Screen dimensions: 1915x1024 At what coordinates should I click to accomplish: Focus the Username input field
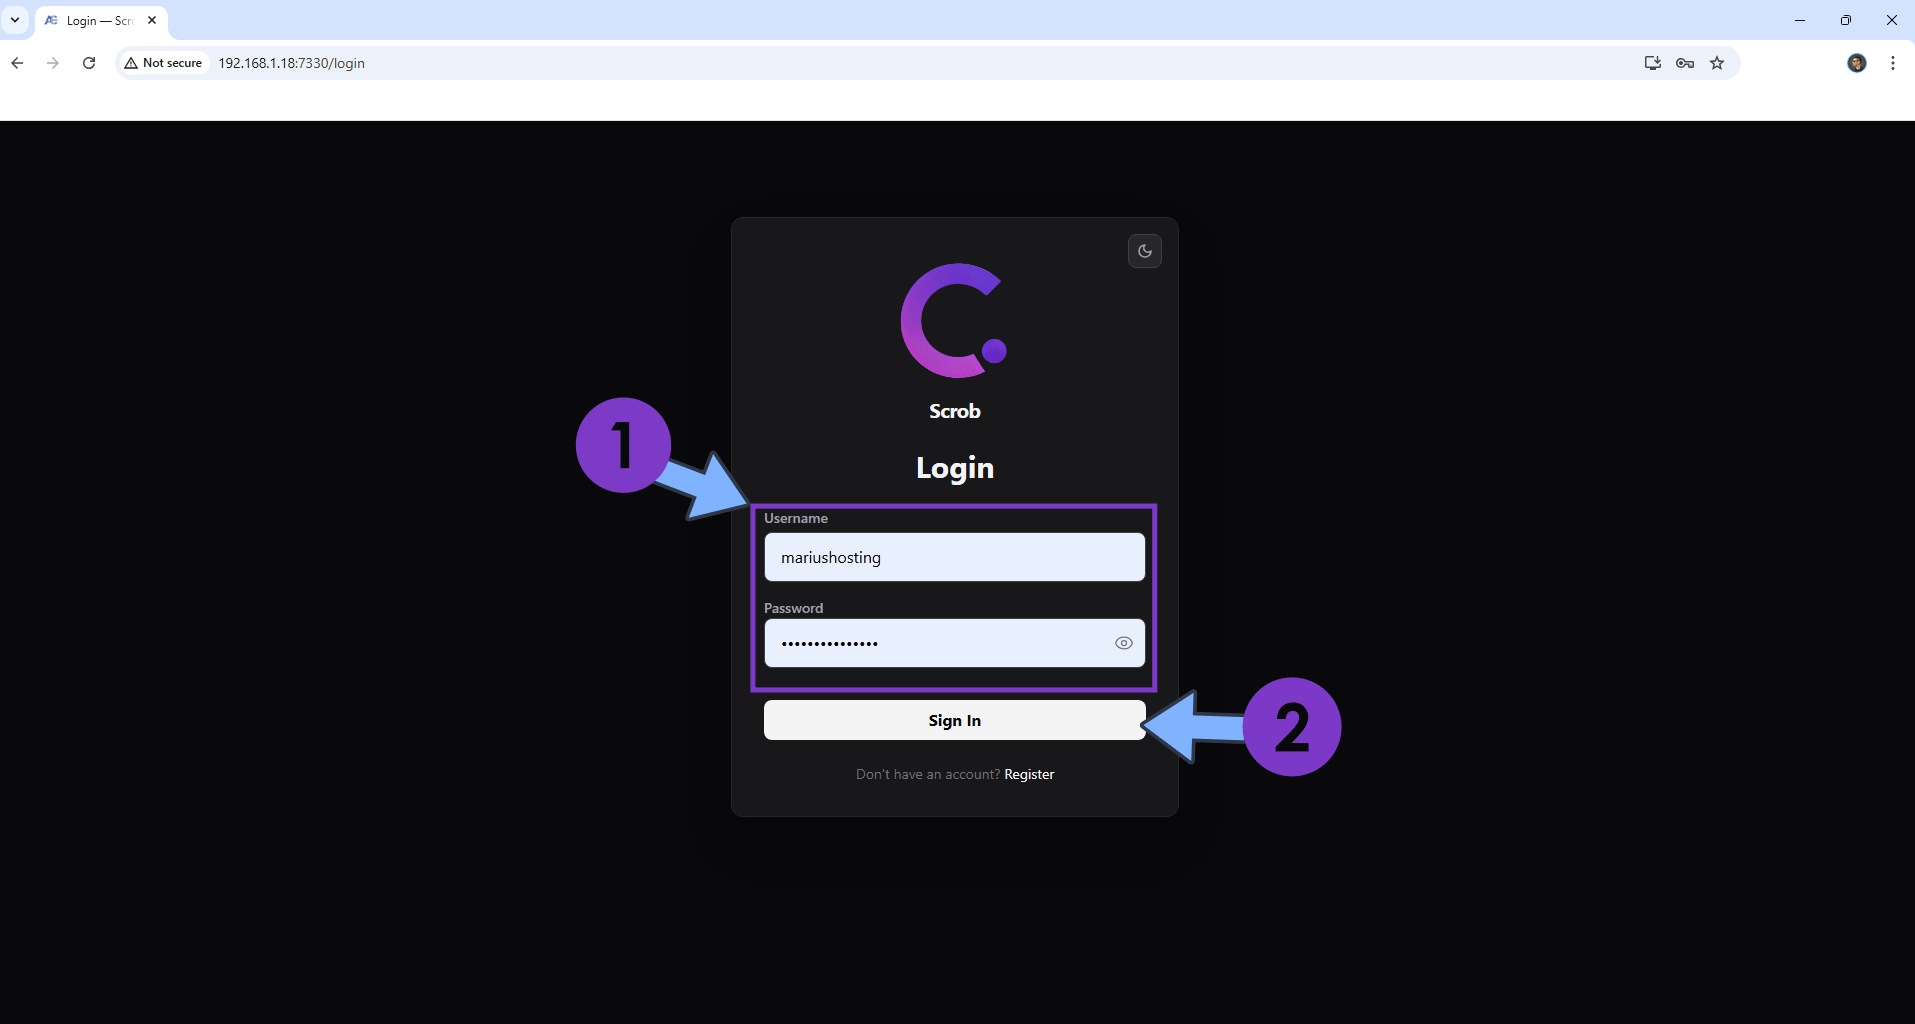[953, 557]
